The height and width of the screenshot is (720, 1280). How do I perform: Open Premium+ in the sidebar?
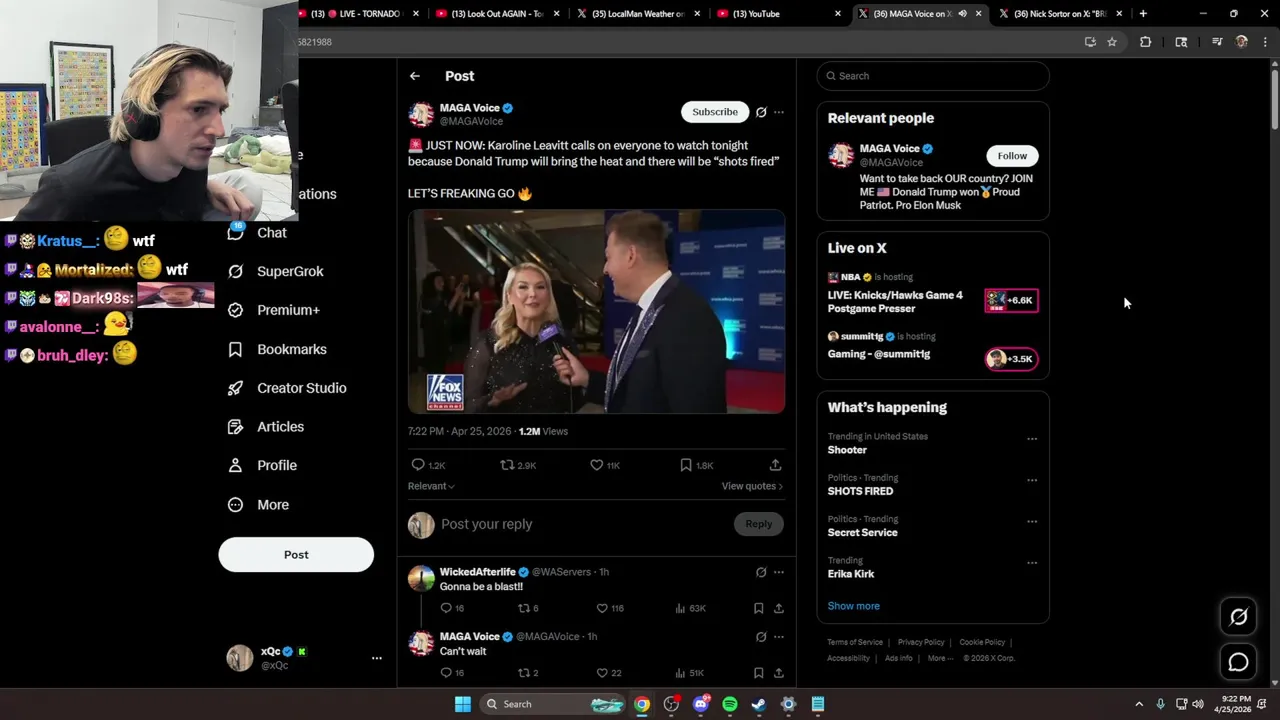(x=274, y=310)
